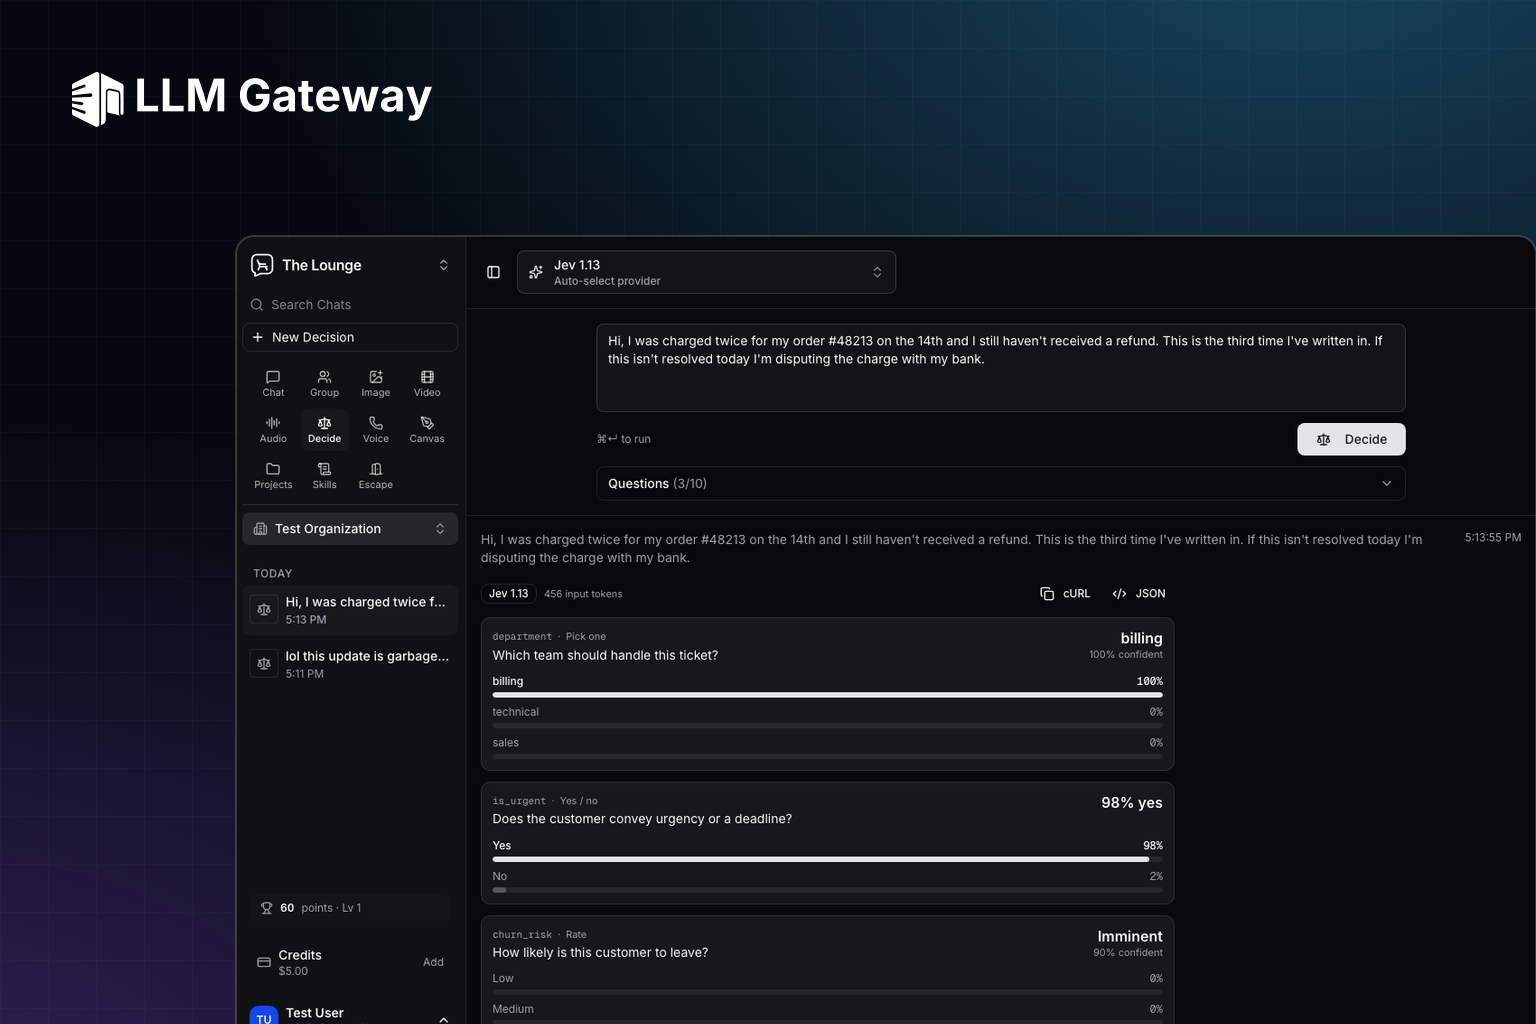
Task: Click the billing 100% confidence bar
Action: pos(827,695)
